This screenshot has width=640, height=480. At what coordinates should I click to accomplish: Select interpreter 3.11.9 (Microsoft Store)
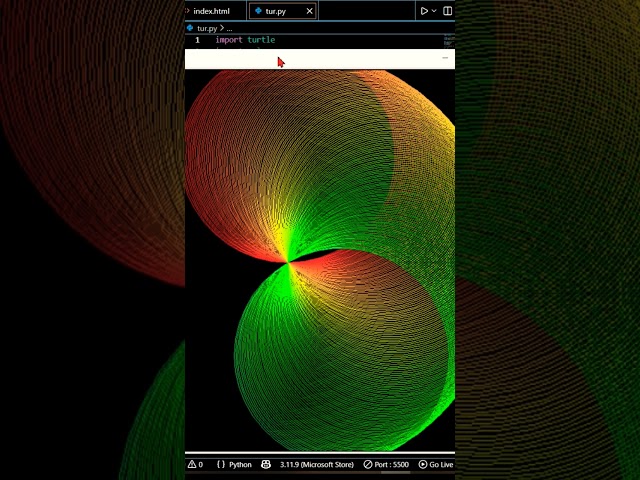tap(317, 464)
